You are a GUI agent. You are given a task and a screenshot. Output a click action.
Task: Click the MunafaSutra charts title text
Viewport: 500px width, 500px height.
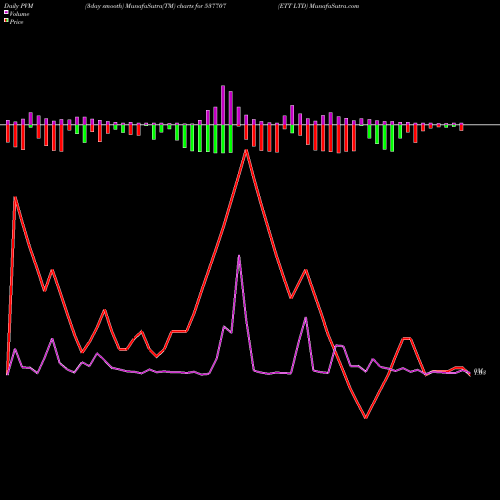pos(155,6)
